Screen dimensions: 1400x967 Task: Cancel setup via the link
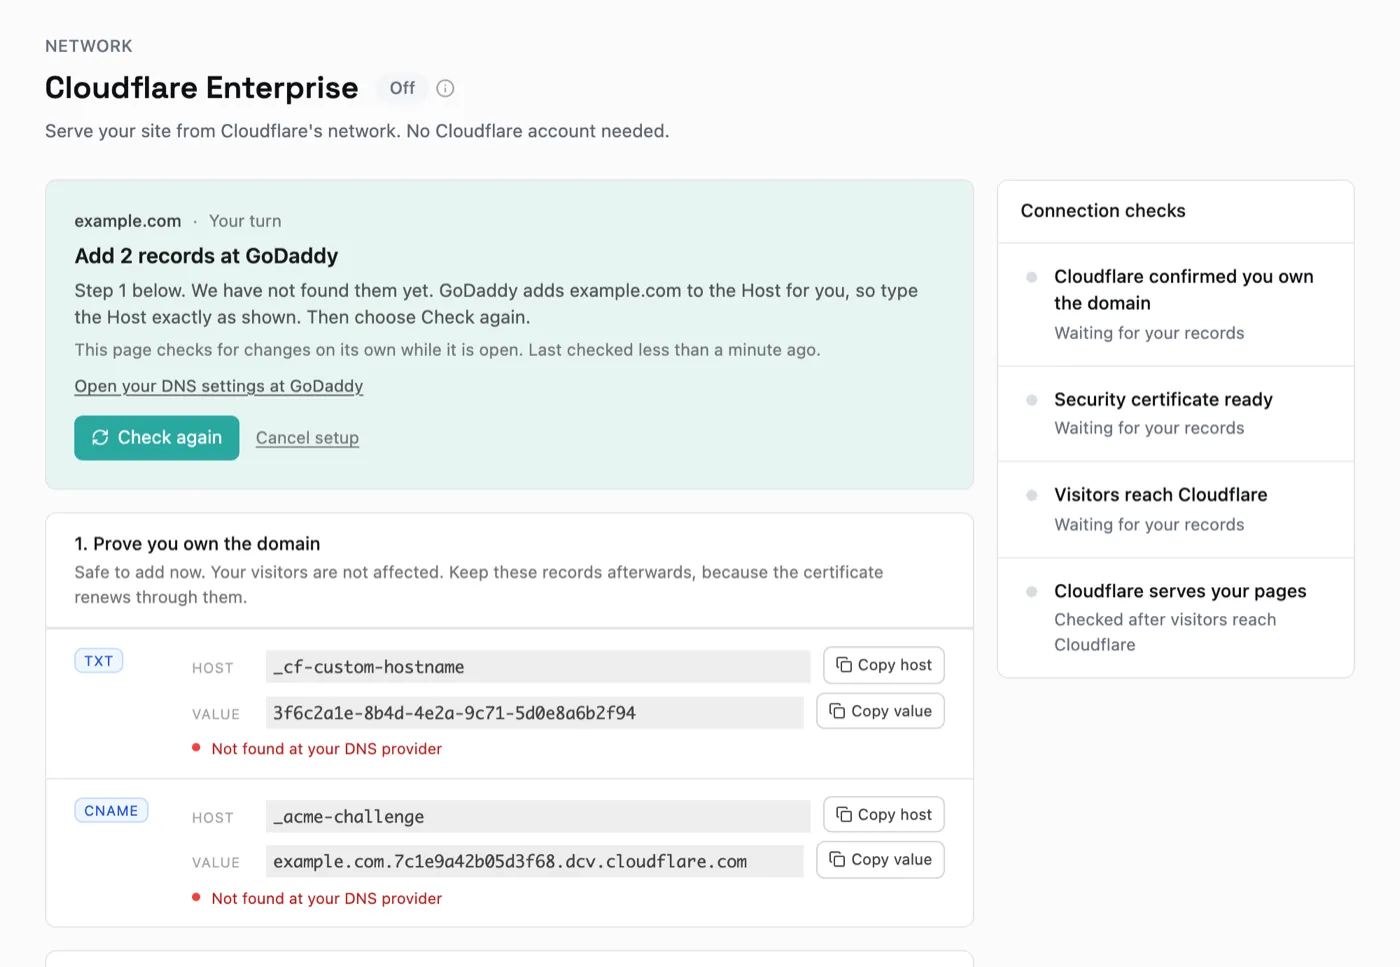[307, 438]
